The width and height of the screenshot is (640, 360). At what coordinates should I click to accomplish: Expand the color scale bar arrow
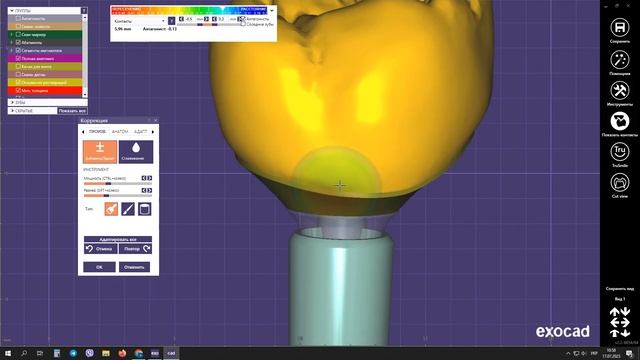272,11
